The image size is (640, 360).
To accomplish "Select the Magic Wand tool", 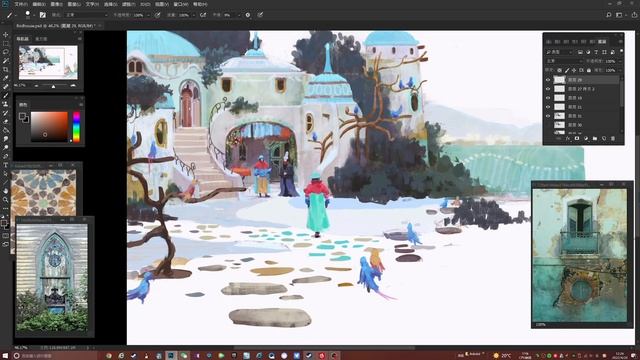I will (x=6, y=60).
